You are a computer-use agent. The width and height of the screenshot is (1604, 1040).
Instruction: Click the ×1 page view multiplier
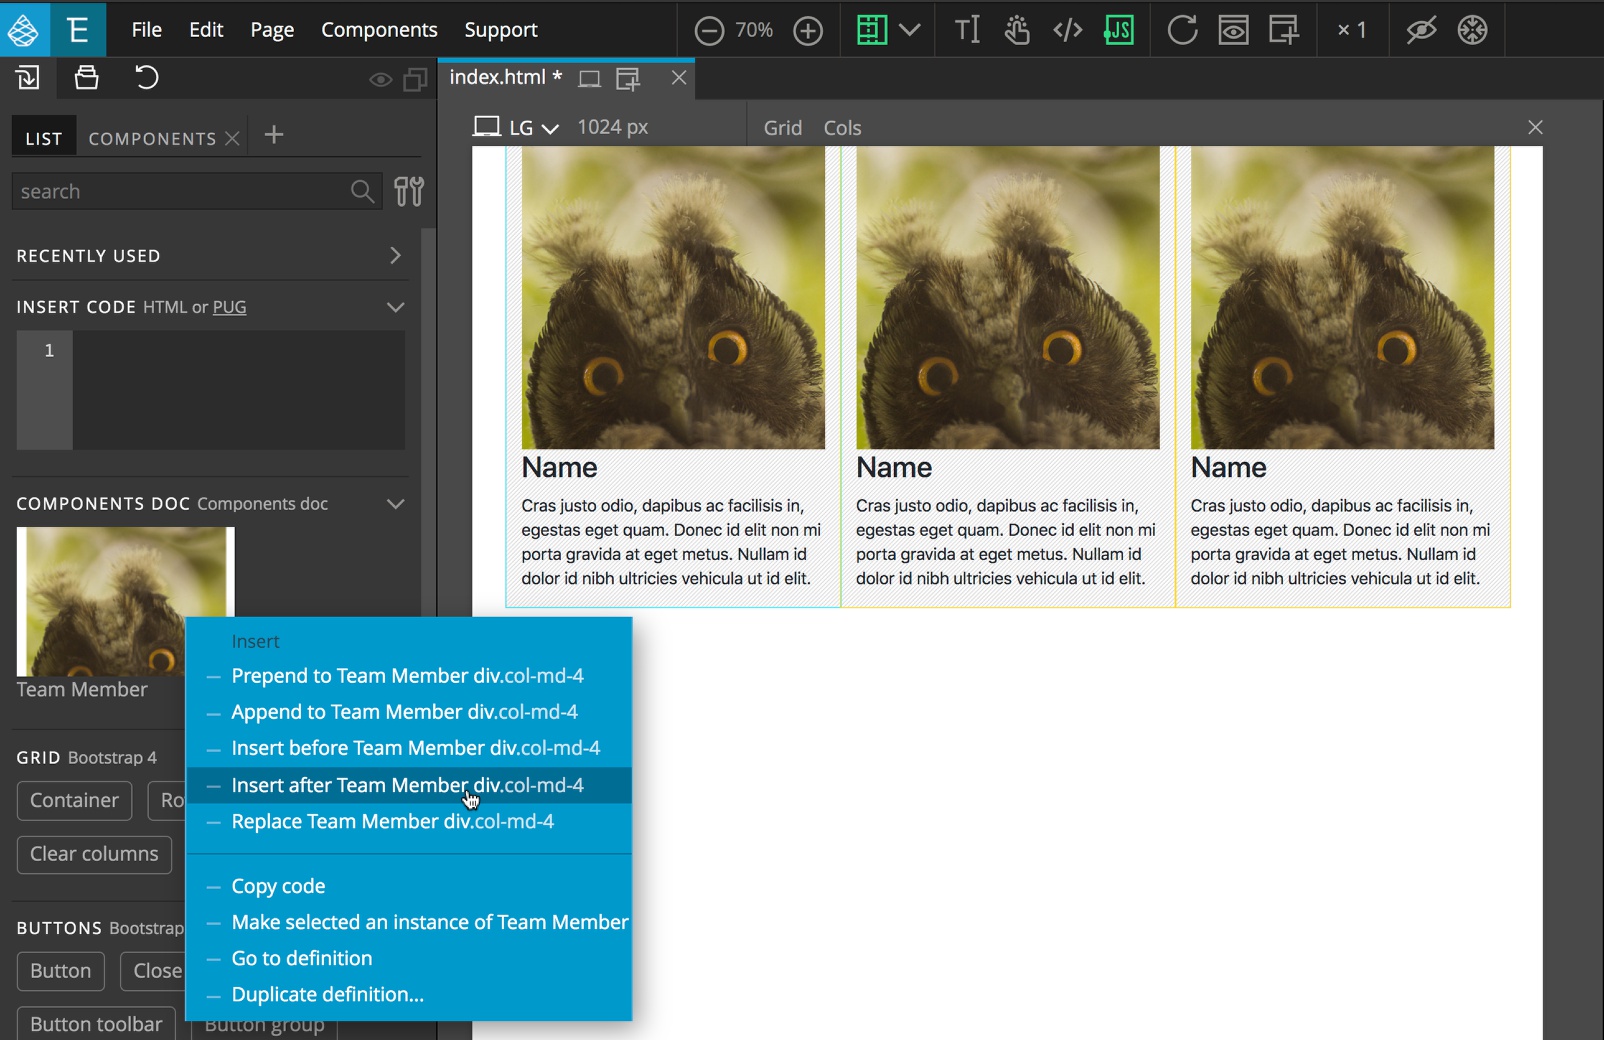1352,30
